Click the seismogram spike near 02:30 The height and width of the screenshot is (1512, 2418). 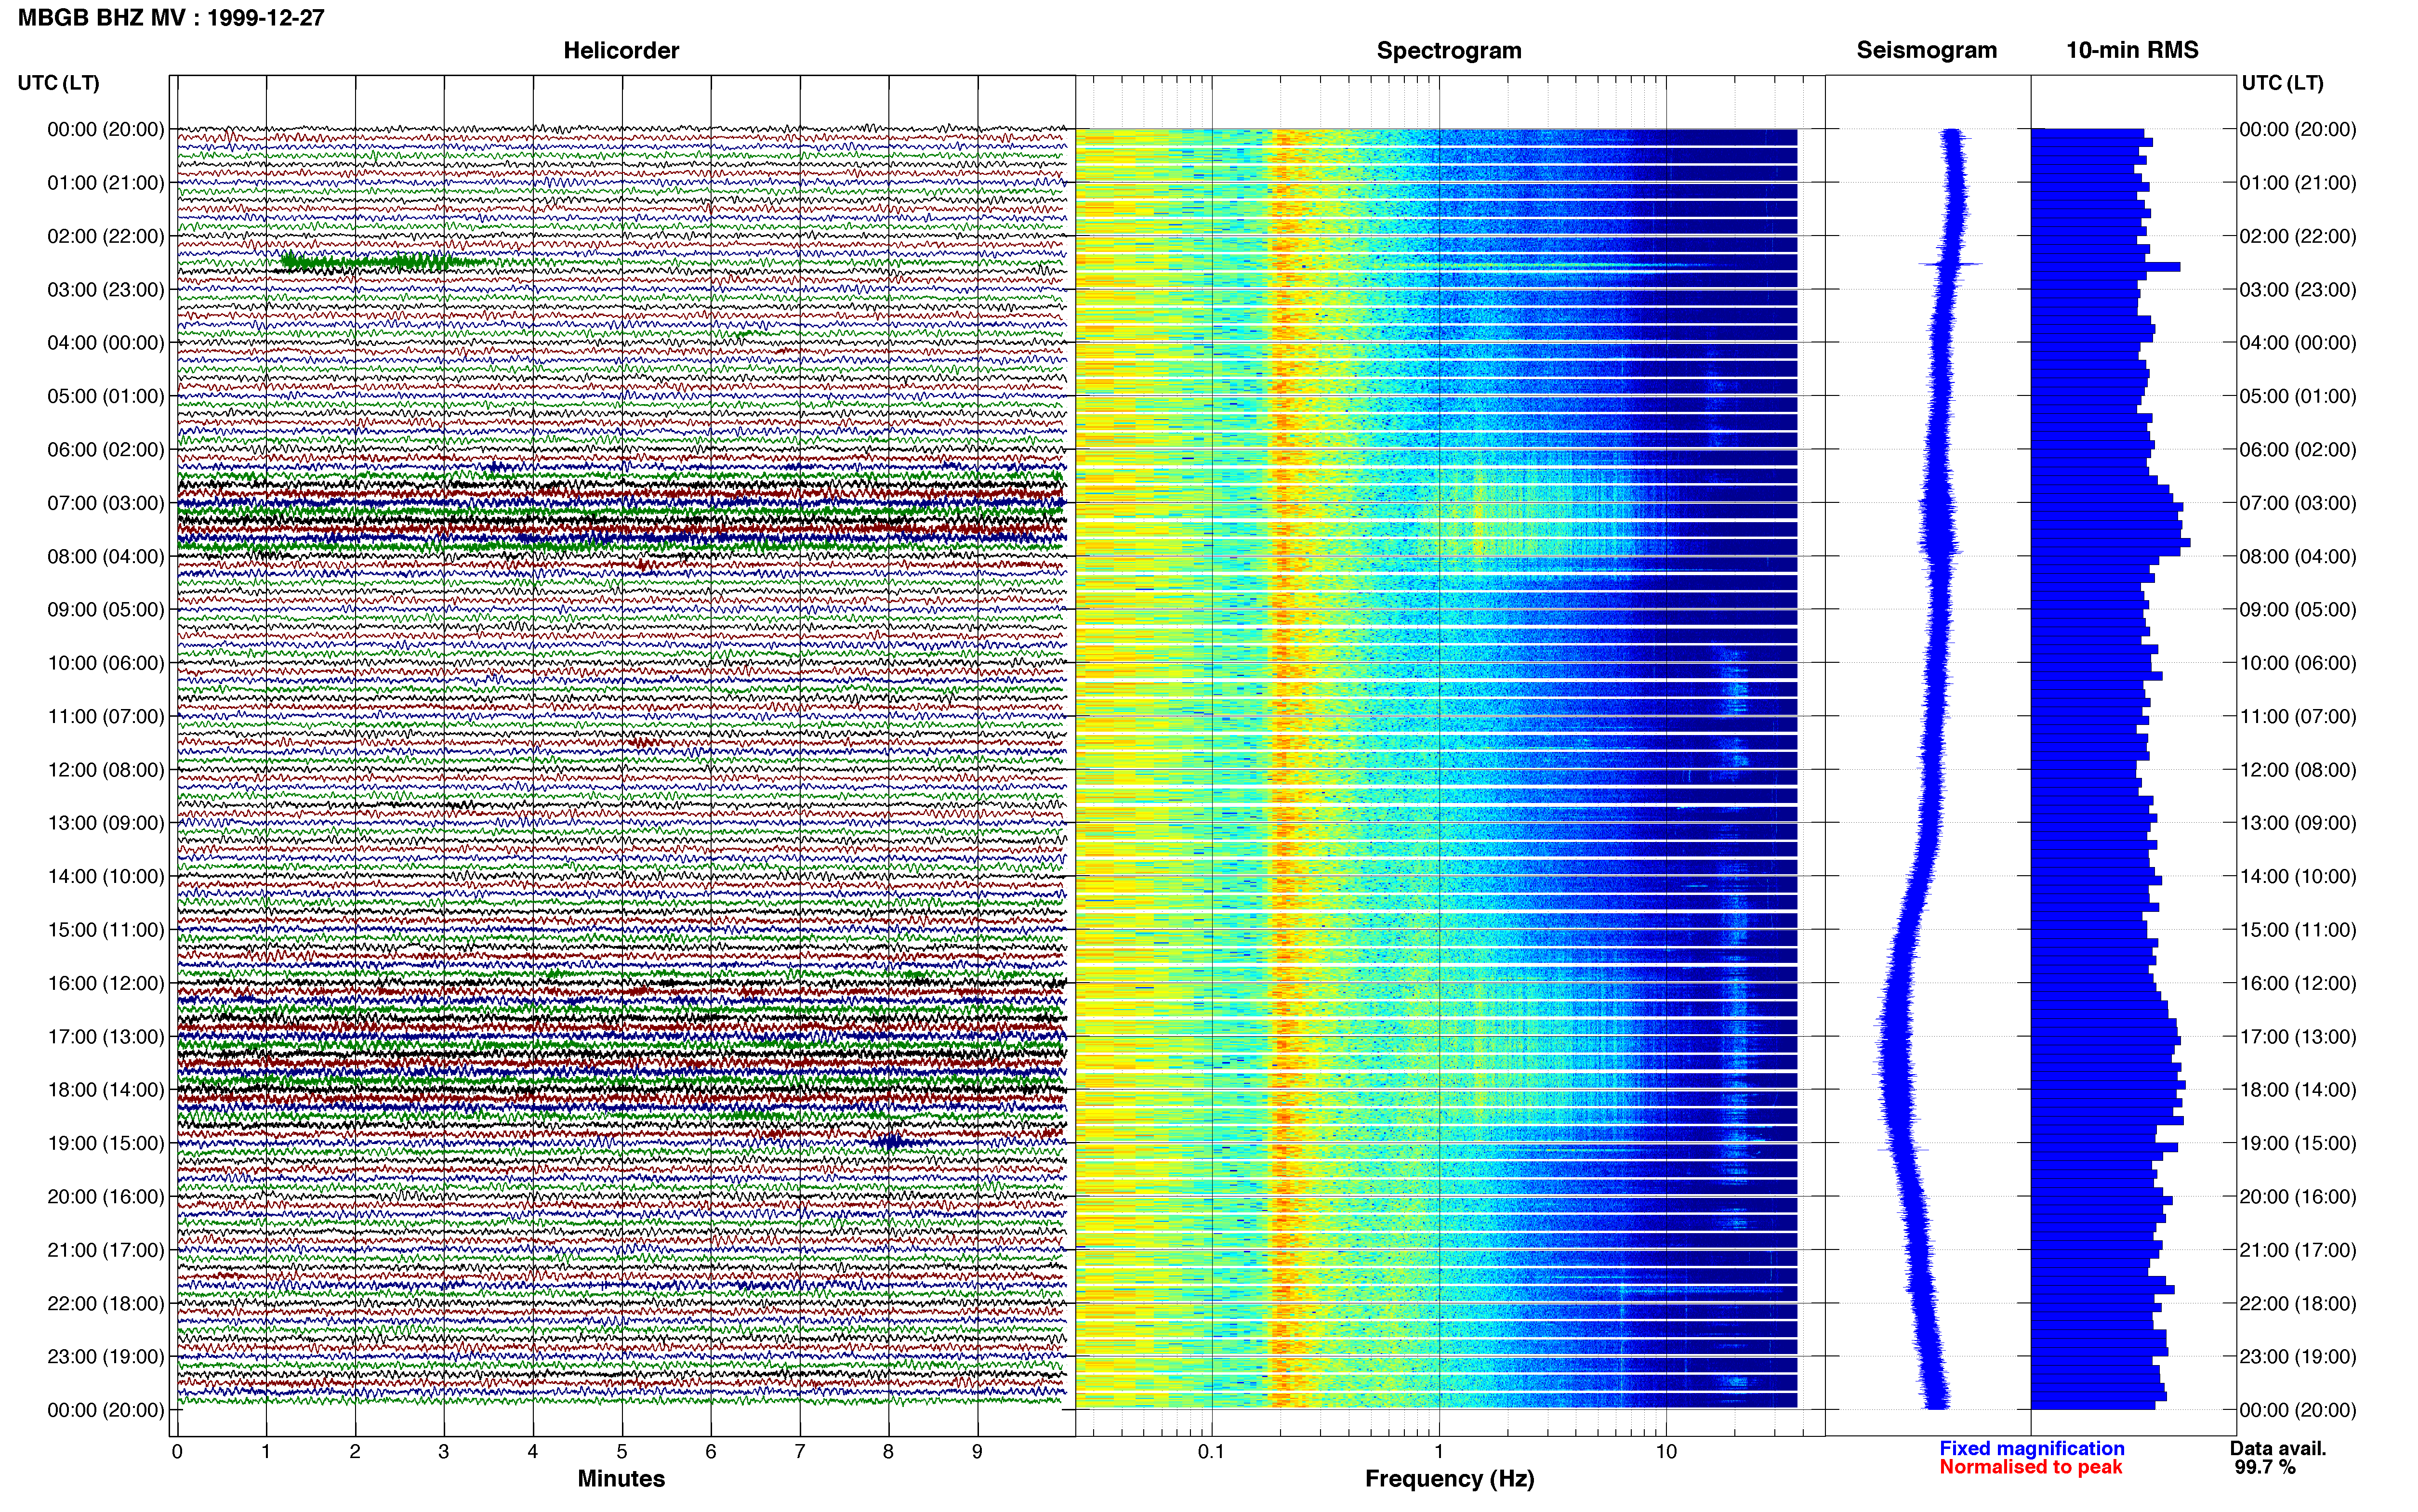coord(1950,264)
